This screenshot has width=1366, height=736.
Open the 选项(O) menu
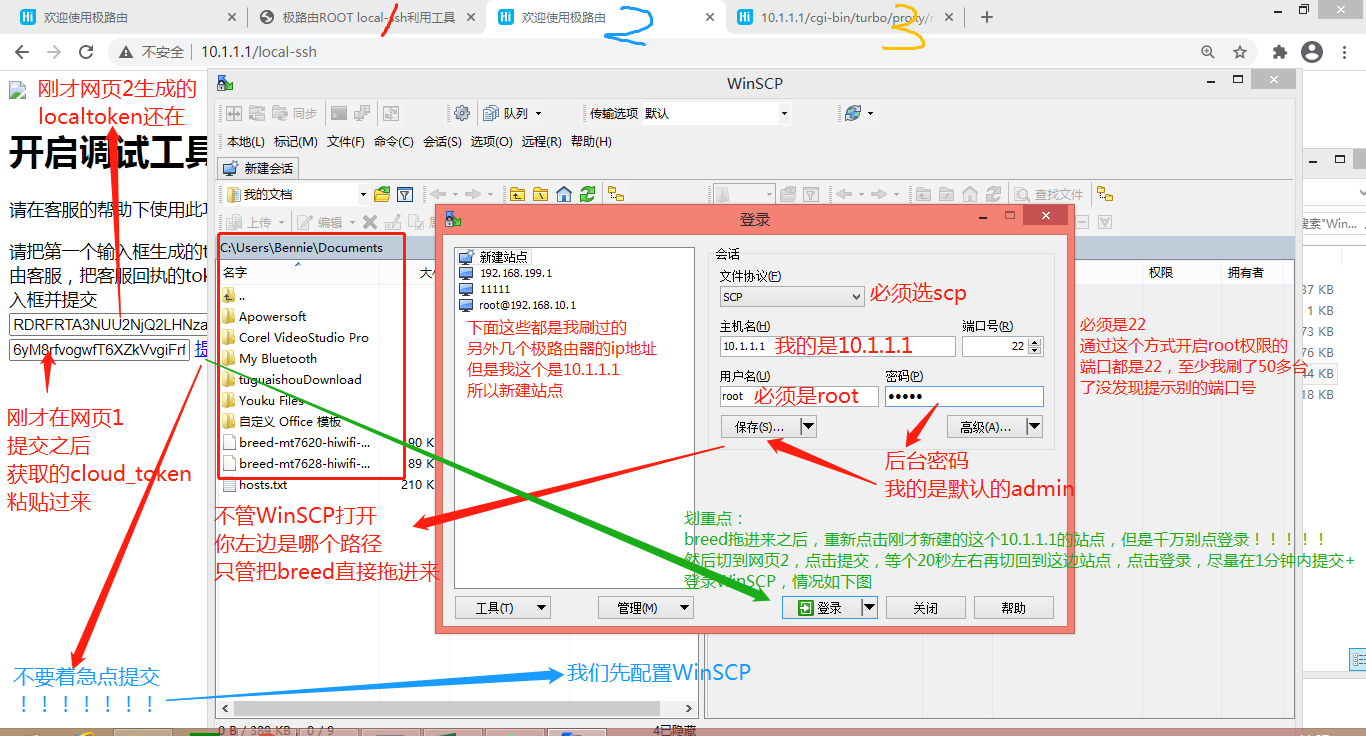(491, 142)
